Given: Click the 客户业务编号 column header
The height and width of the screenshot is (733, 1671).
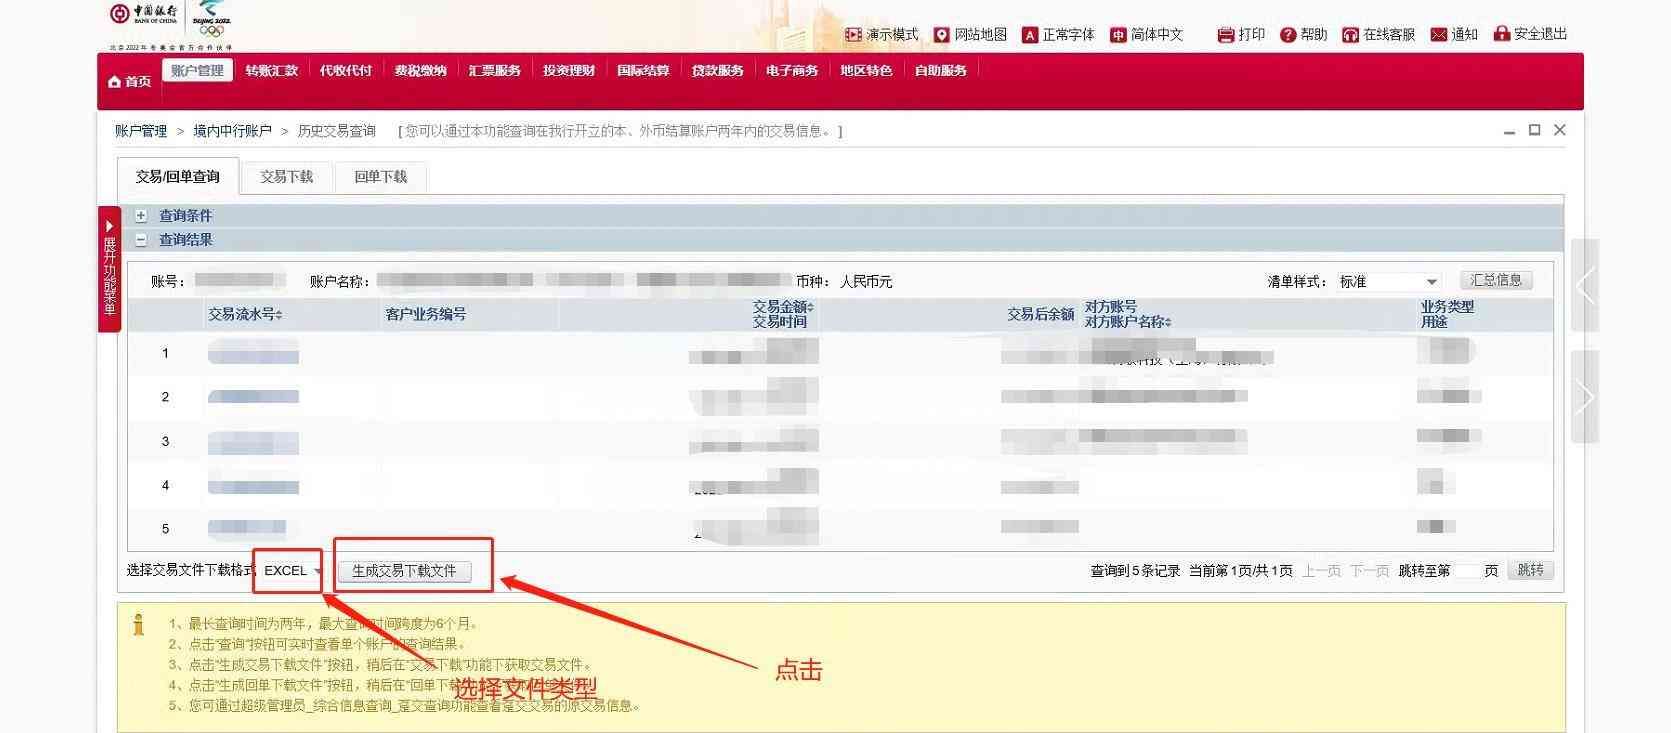Looking at the screenshot, I should pos(426,314).
